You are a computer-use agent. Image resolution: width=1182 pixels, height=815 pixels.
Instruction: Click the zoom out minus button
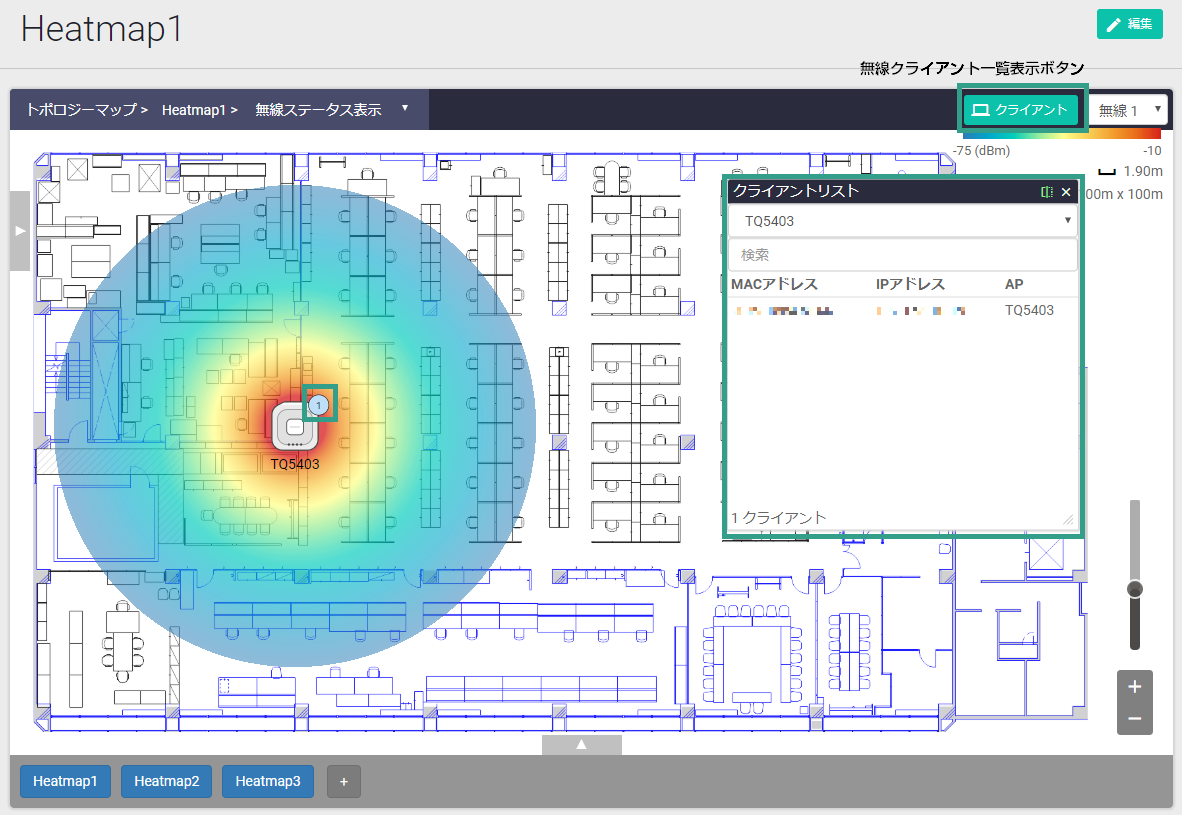pos(1134,718)
